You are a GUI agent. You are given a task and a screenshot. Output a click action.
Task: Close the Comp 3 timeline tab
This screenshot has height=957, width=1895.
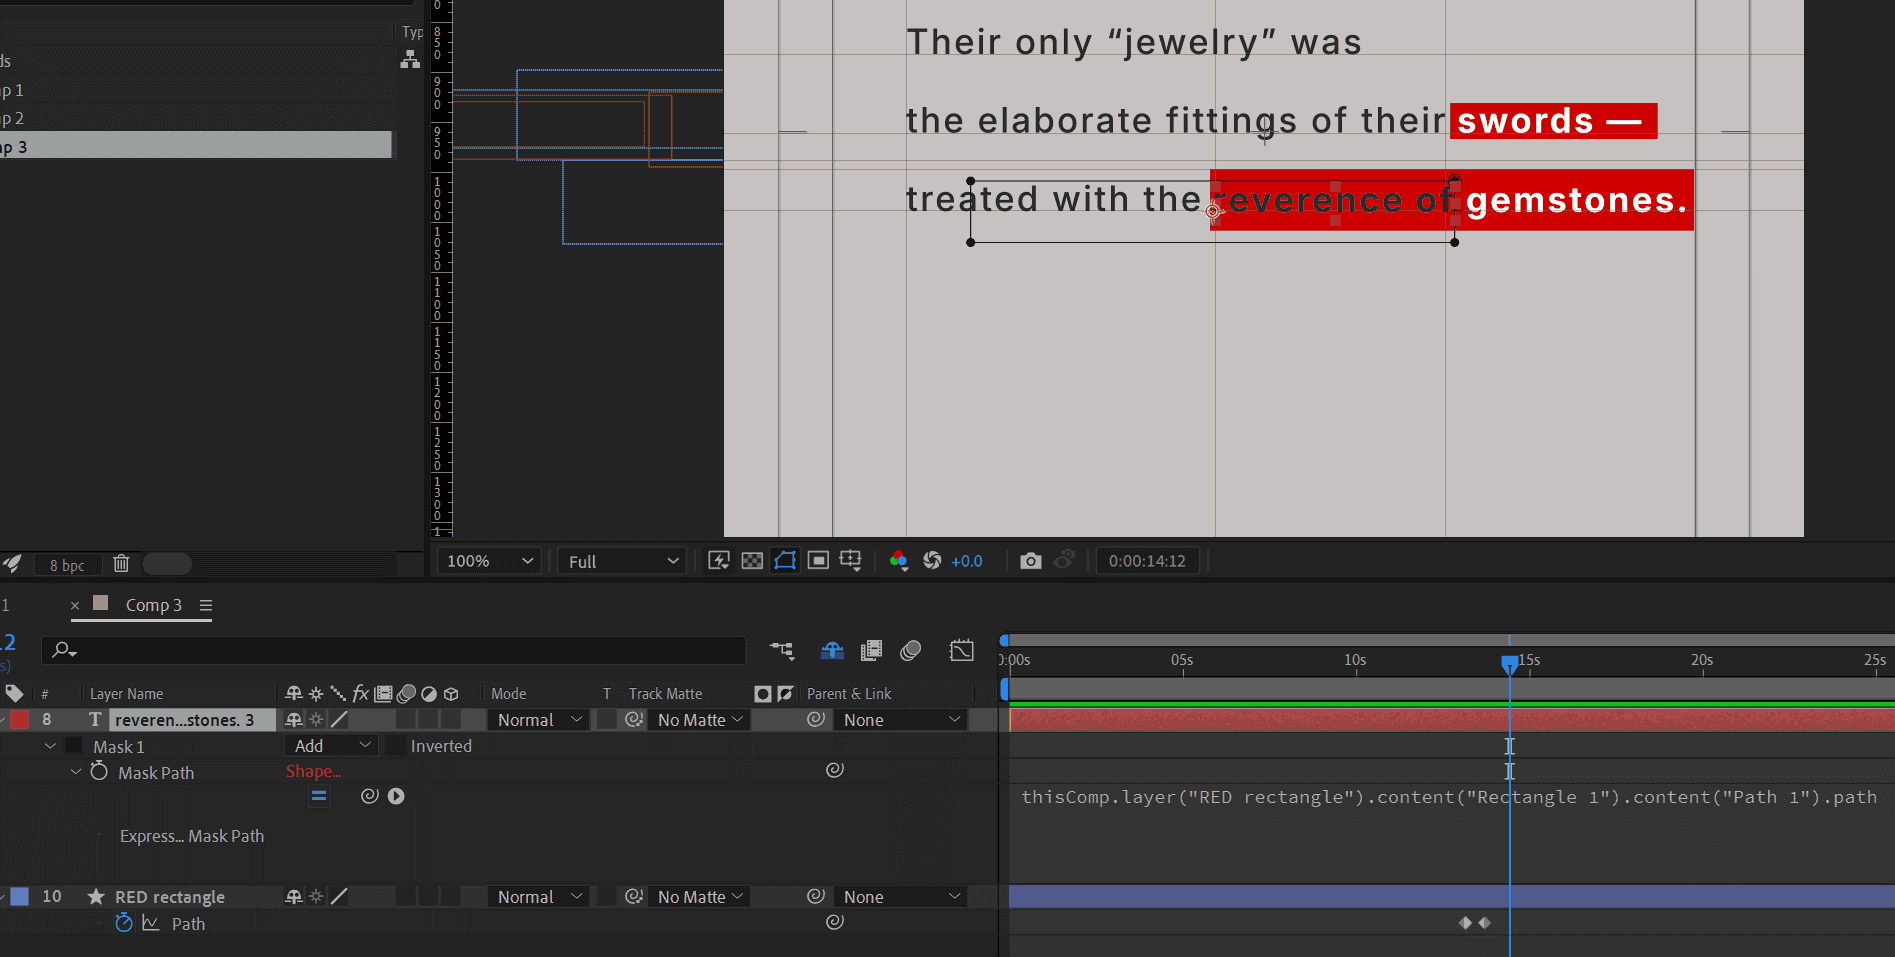[75, 605]
